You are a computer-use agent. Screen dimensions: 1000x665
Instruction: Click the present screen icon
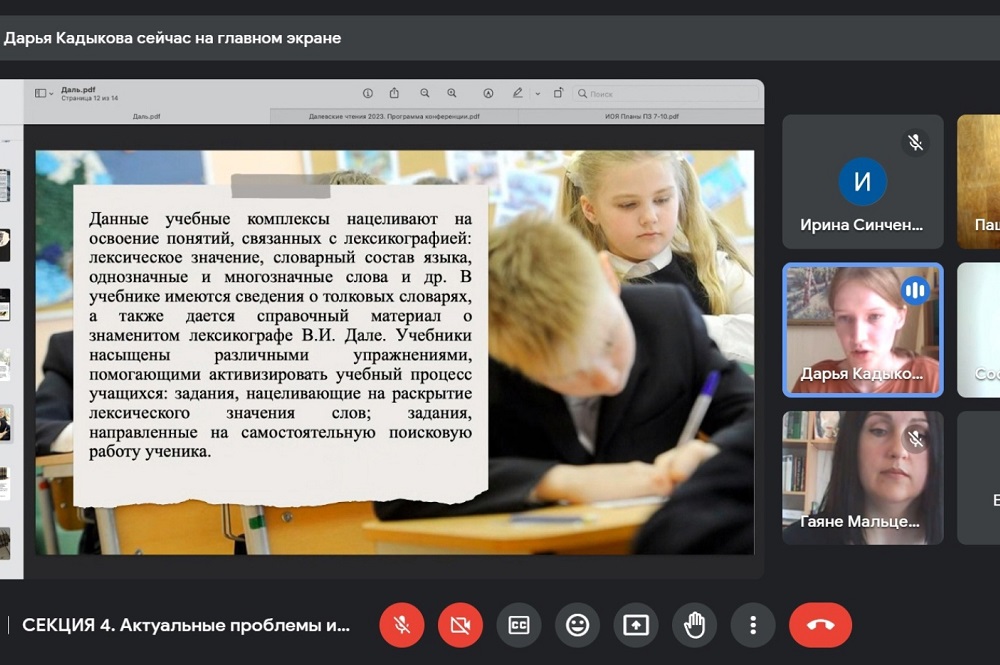[636, 625]
